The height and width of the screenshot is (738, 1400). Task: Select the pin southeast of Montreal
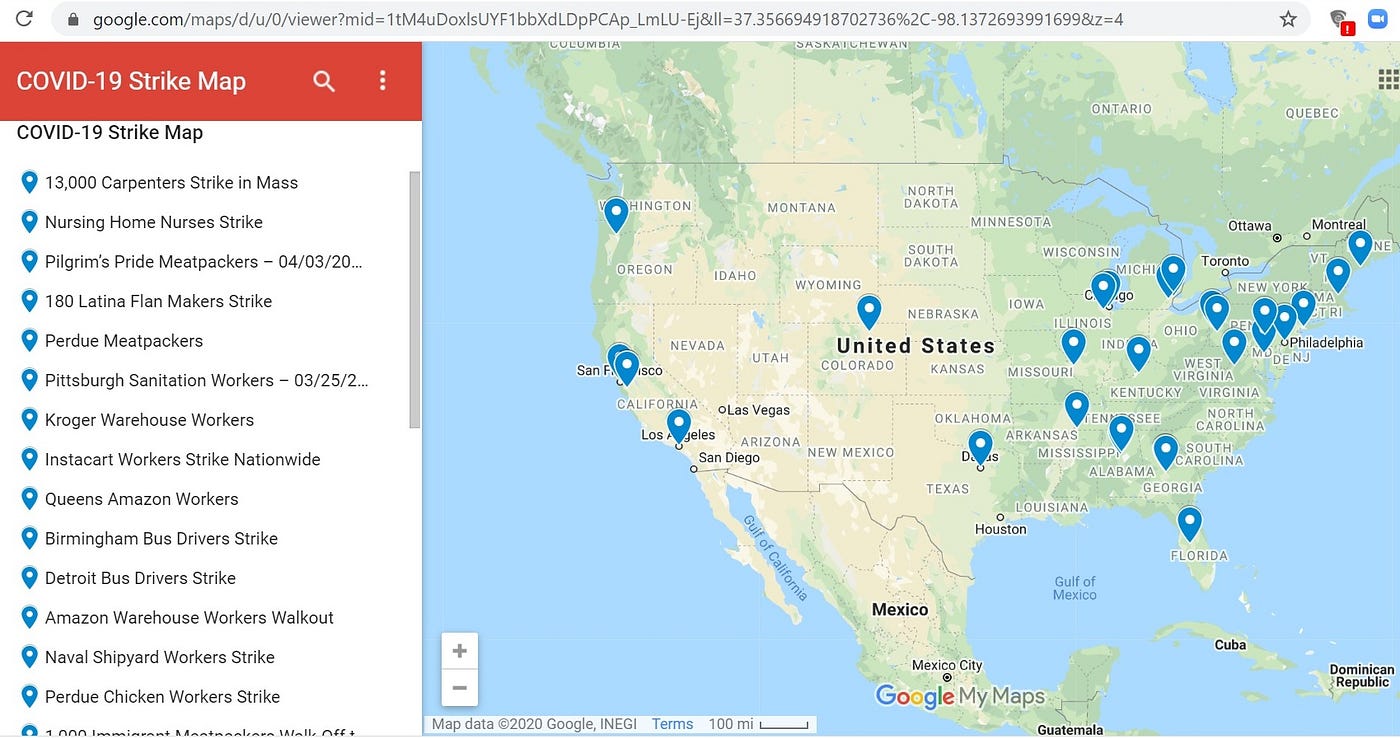pyautogui.click(x=1359, y=246)
